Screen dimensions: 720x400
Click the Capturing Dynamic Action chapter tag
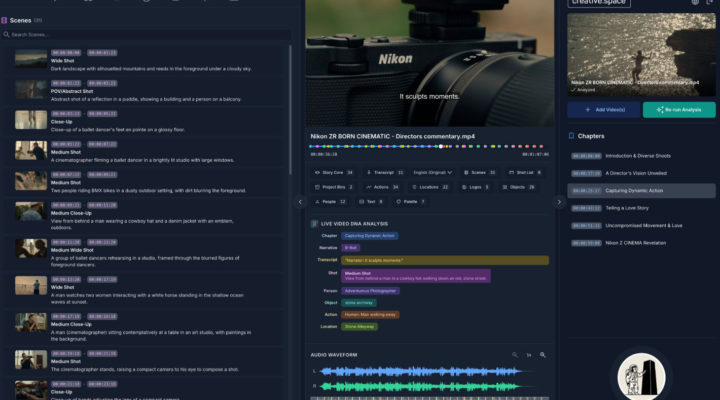coord(370,236)
